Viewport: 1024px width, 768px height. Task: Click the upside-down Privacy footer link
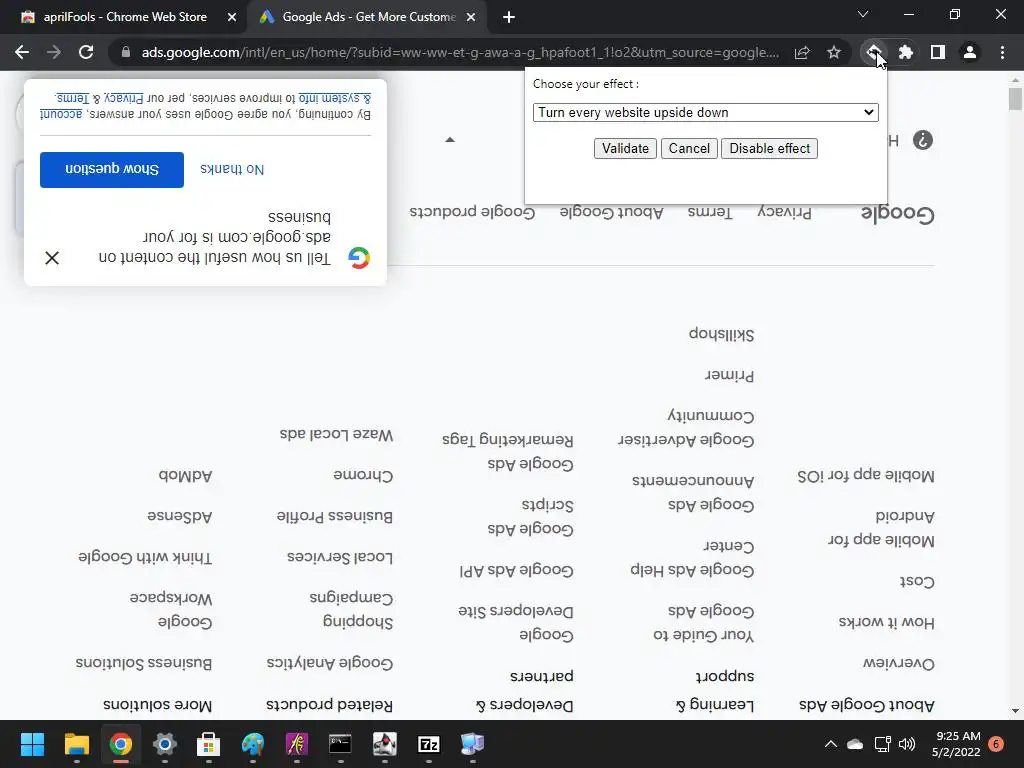point(784,212)
